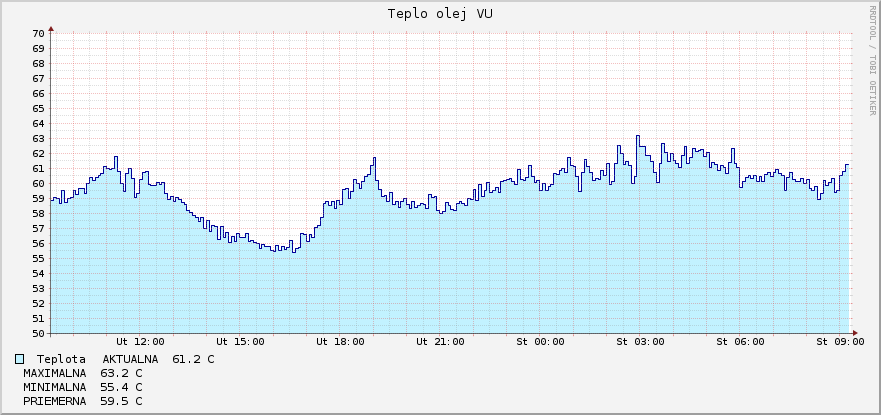Select the Ut 15:00 time axis label
881x415 pixels.
(240, 342)
